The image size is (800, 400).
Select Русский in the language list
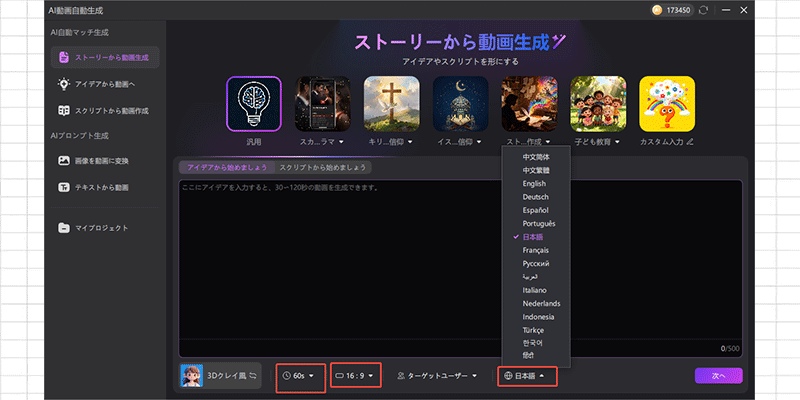[536, 264]
